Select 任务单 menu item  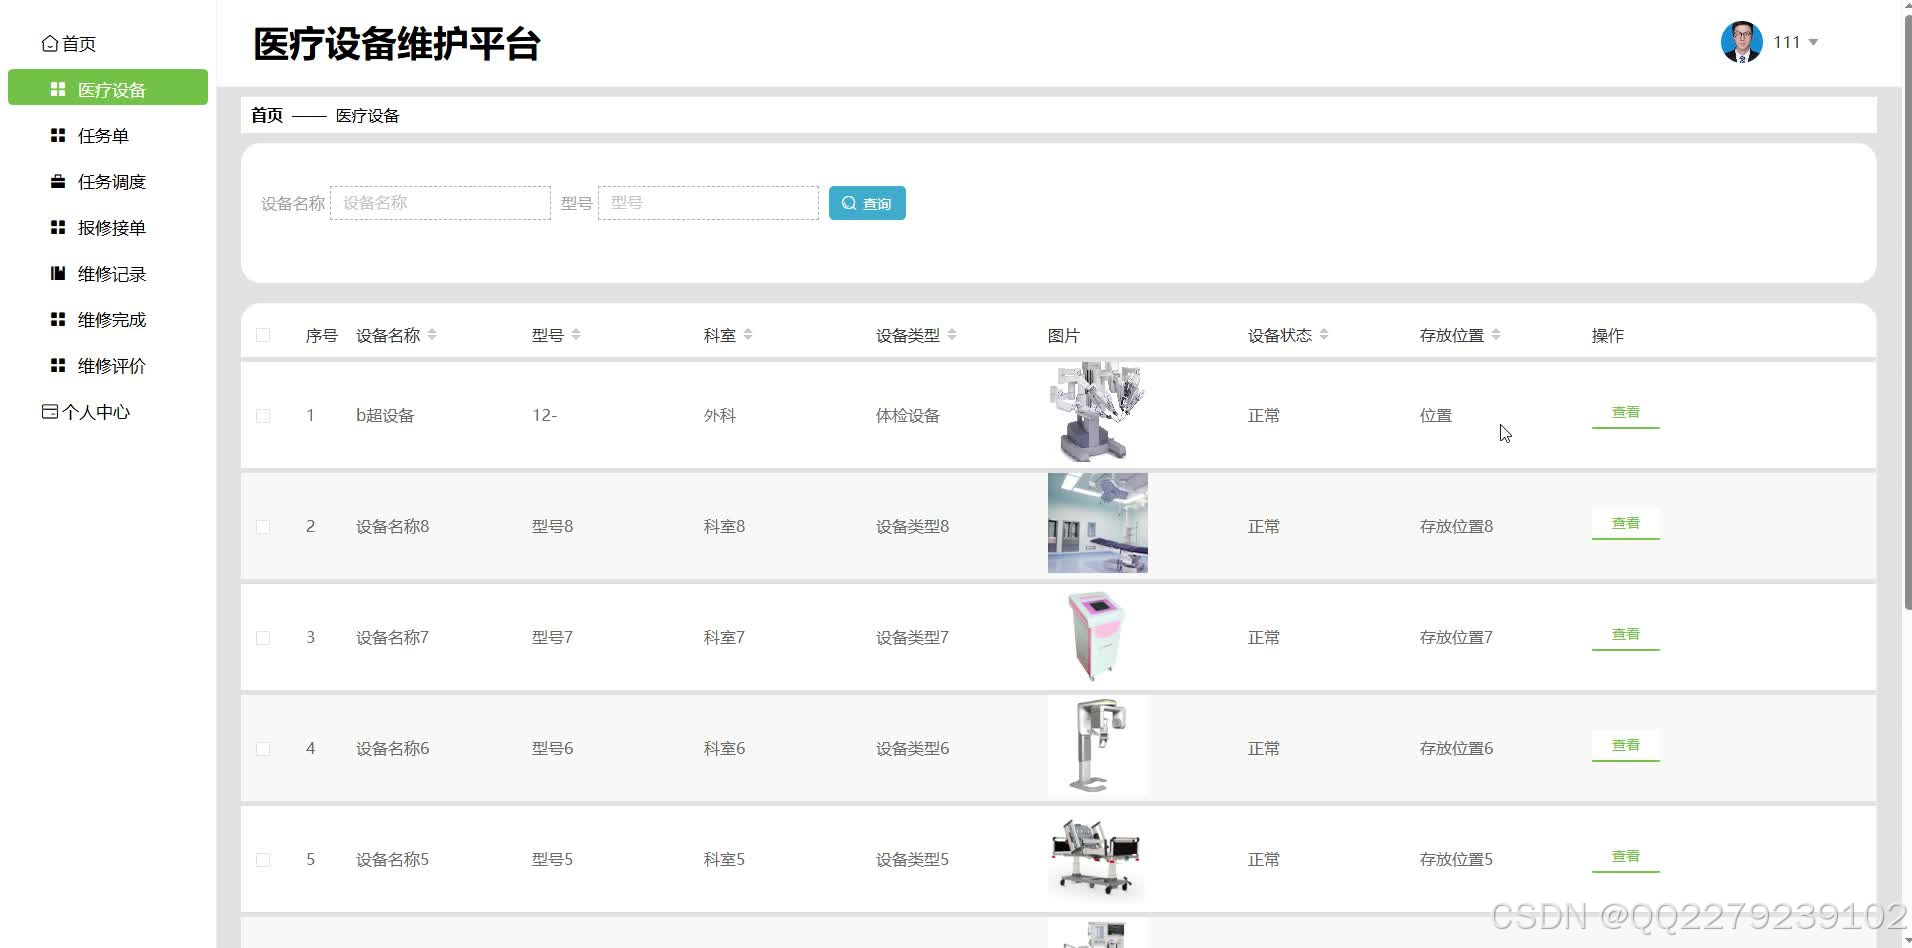(x=108, y=135)
